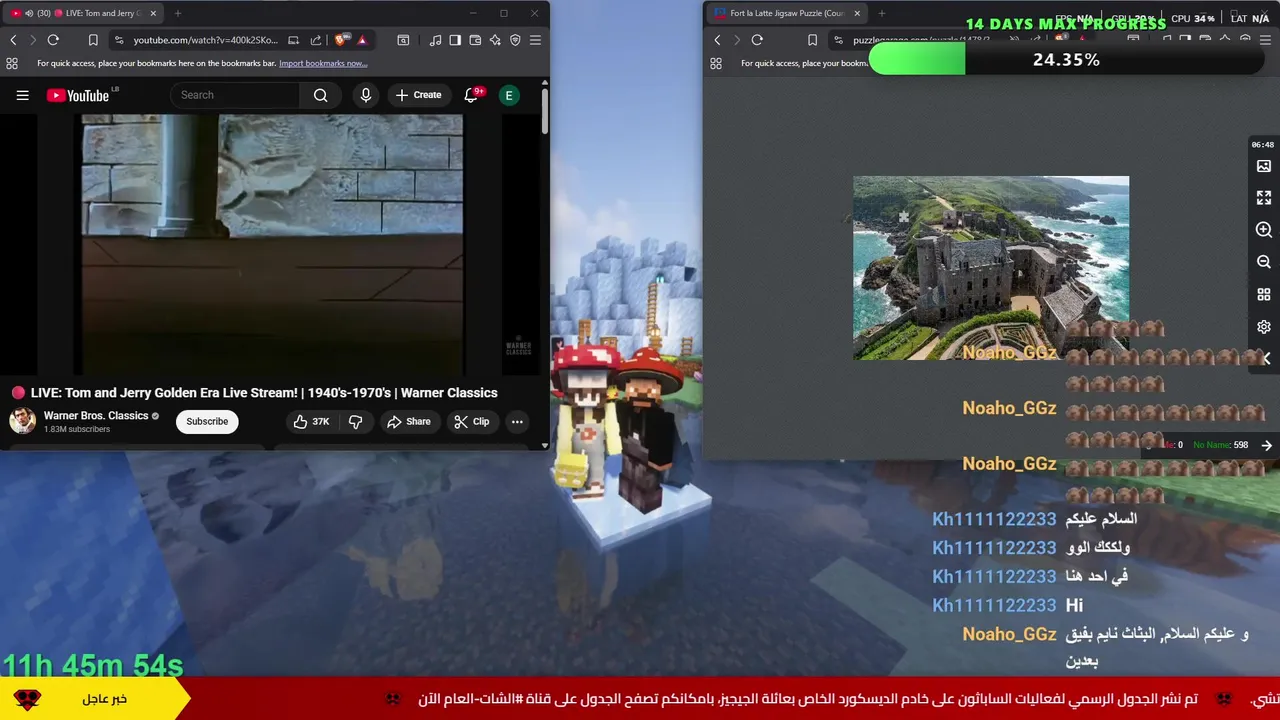Viewport: 1280px width, 720px height.
Task: Open apps grid on puzzle window bookmarks bar
Action: 716,63
